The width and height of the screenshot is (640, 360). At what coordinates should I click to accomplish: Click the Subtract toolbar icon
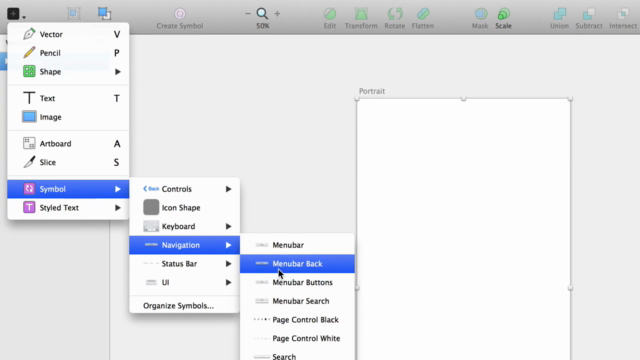pyautogui.click(x=589, y=14)
